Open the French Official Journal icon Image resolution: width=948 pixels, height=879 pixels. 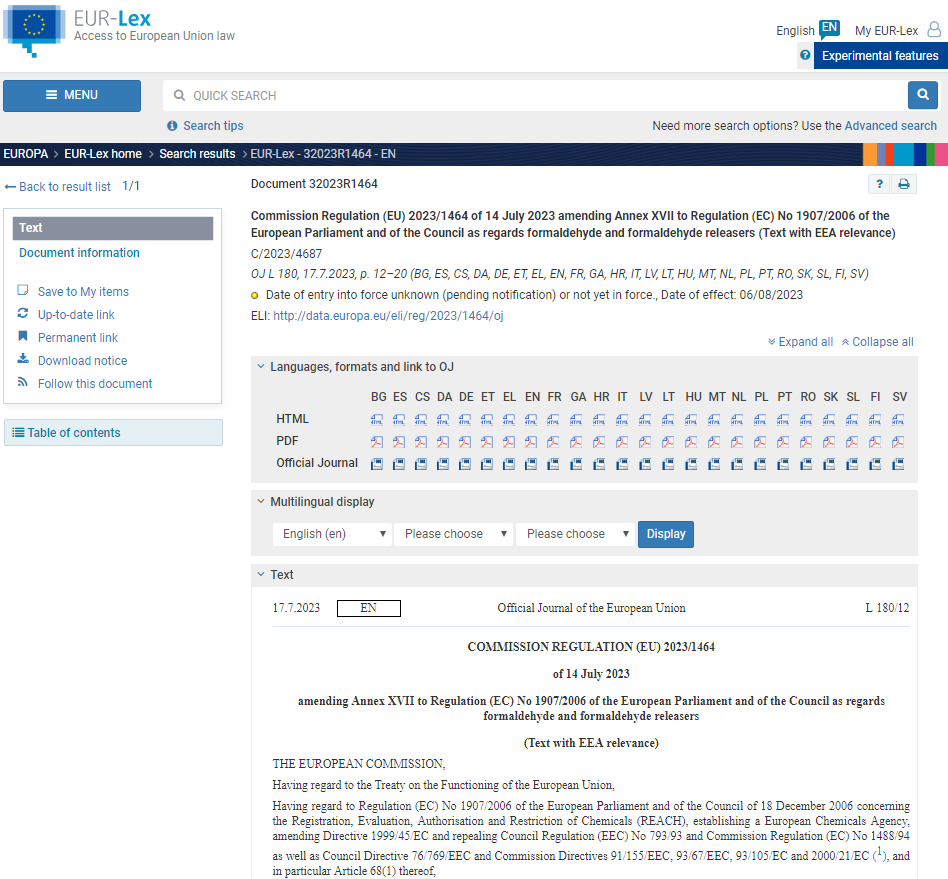[x=554, y=464]
